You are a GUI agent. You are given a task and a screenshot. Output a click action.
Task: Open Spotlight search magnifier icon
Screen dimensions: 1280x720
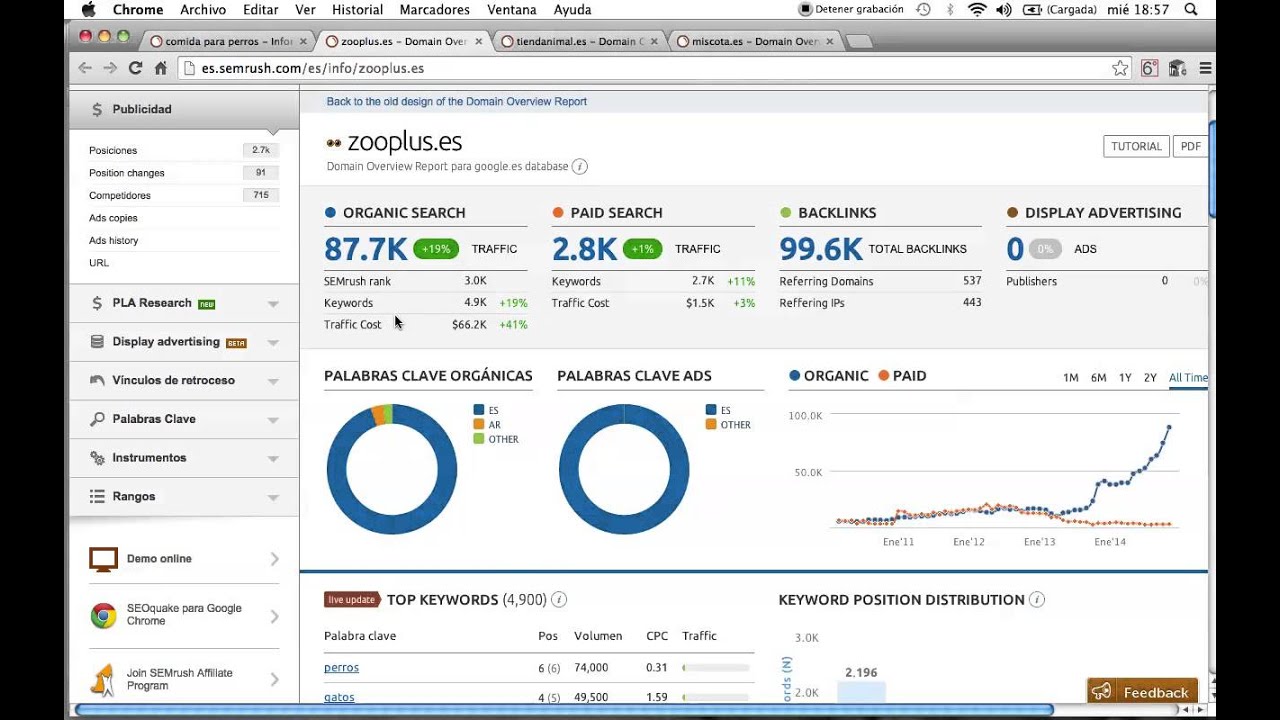1190,9
